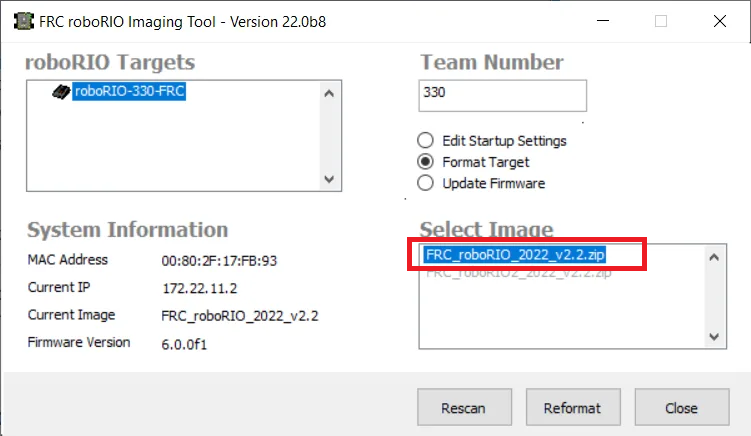751x436 pixels.
Task: Select image FRC_roboRIO_2022_v2.2.zip
Action: [x=514, y=254]
